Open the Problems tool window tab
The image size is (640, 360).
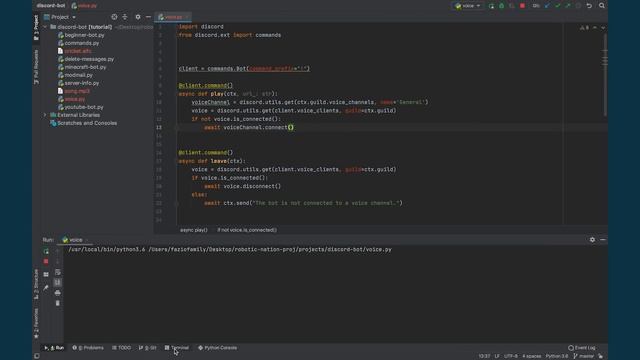pyautogui.click(x=88, y=348)
